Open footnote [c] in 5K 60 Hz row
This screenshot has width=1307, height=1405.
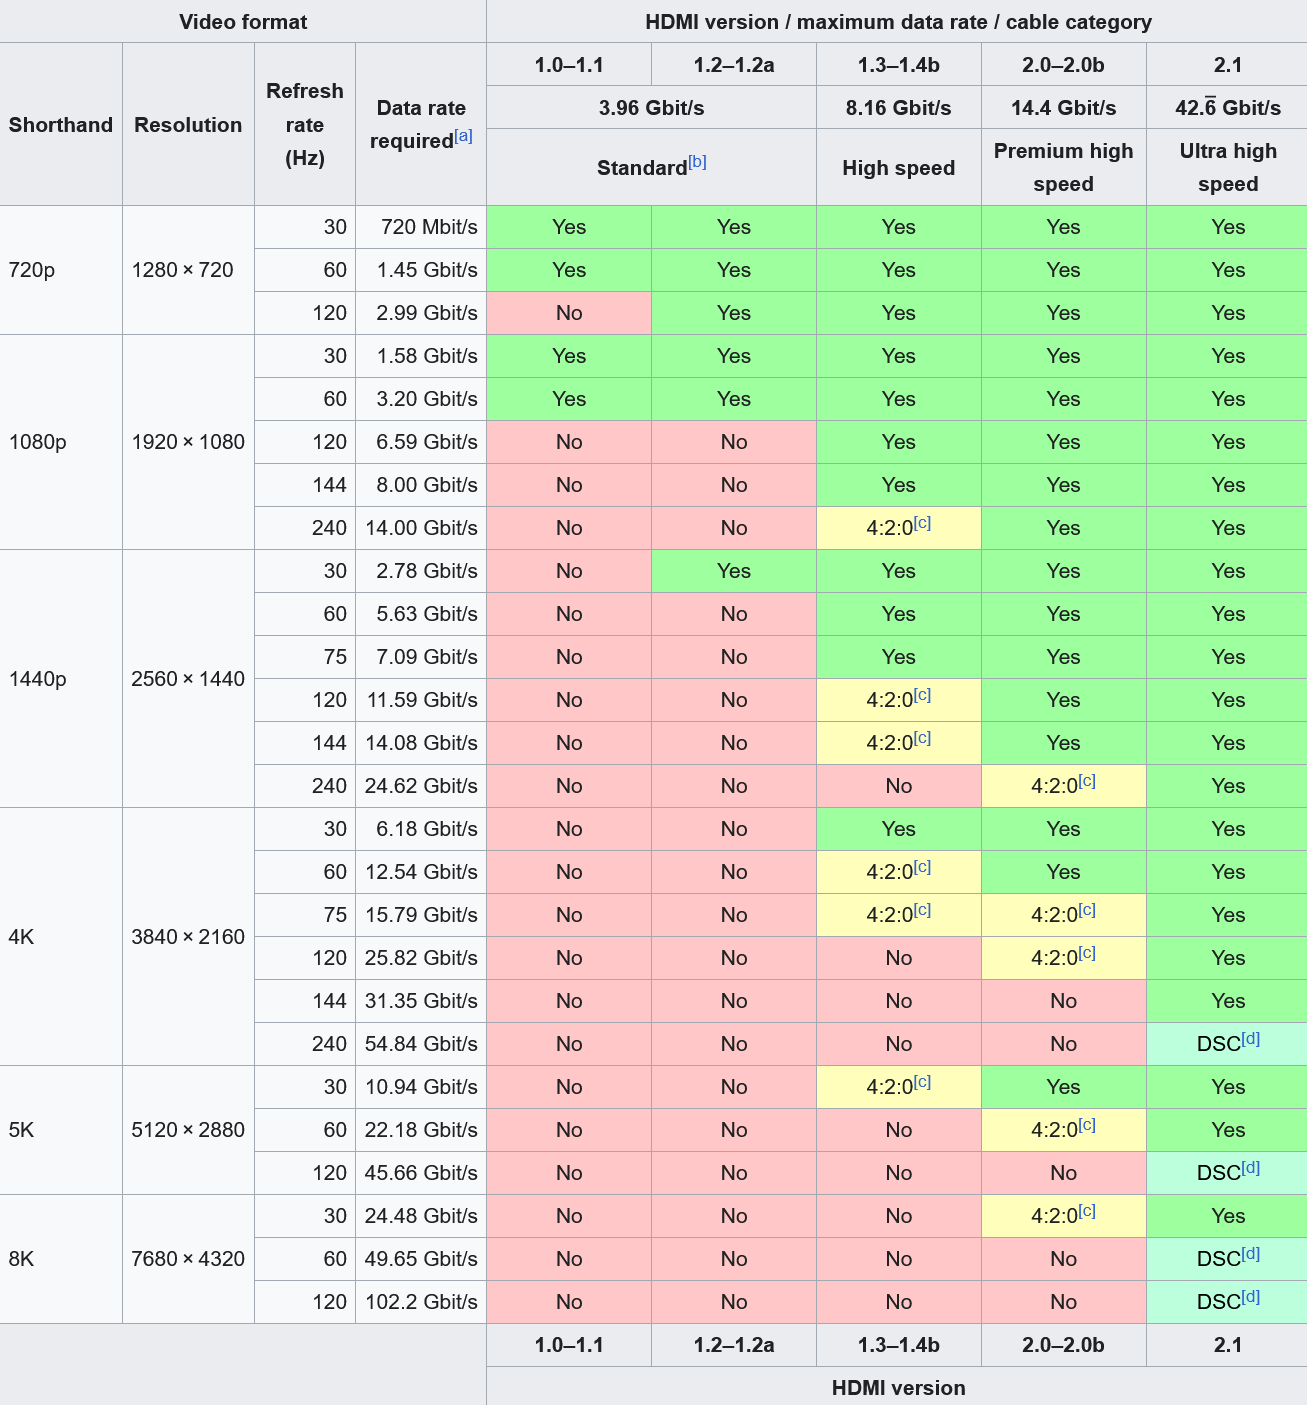(1087, 1124)
